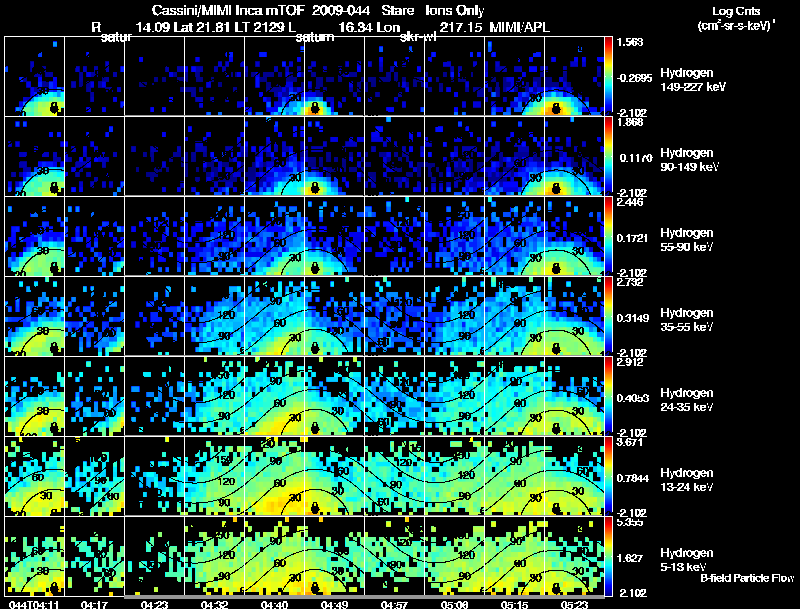
Task: Select the Hydrogen 24-35 keV color scale
Action: click(608, 396)
